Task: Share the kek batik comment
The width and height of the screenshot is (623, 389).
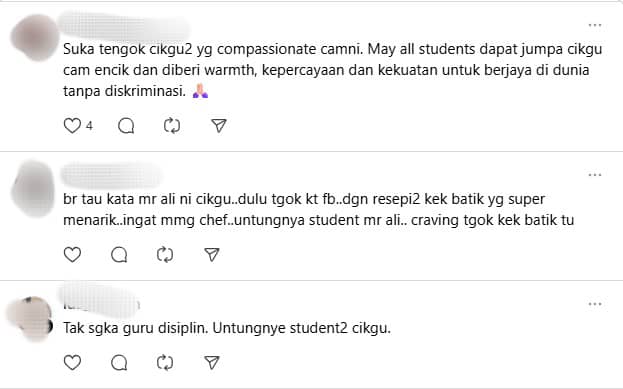Action: point(212,254)
